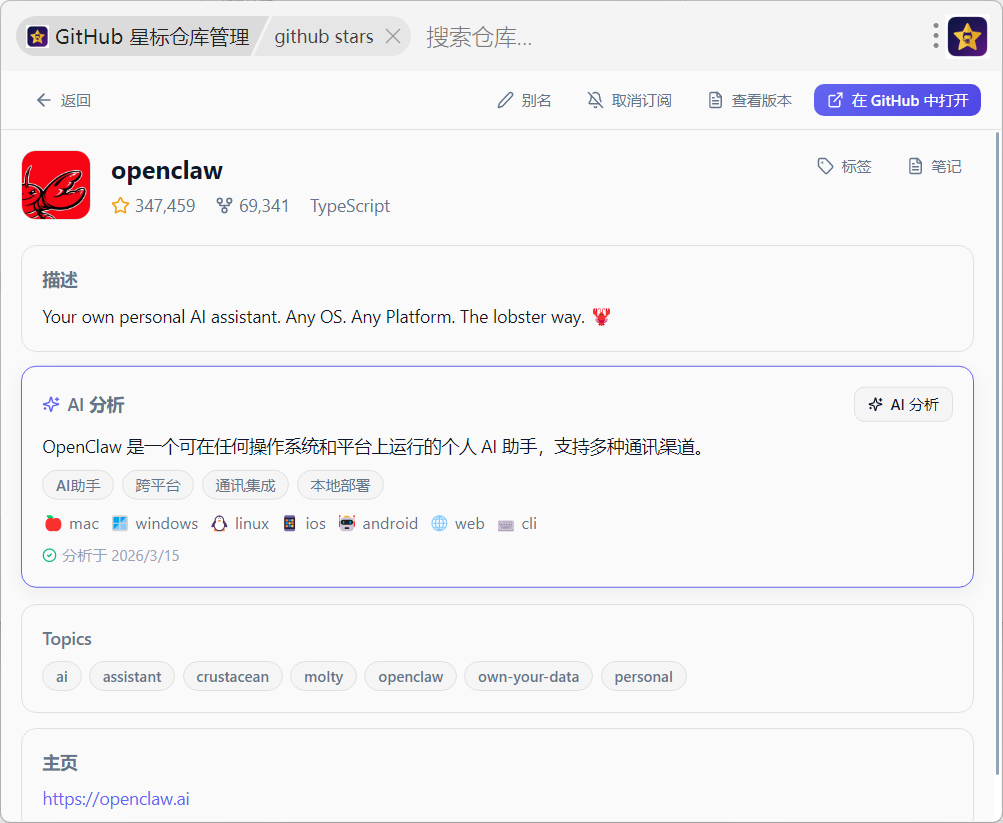Click the tag icon beside 标签
Image resolution: width=1003 pixels, height=823 pixels.
pyautogui.click(x=825, y=166)
